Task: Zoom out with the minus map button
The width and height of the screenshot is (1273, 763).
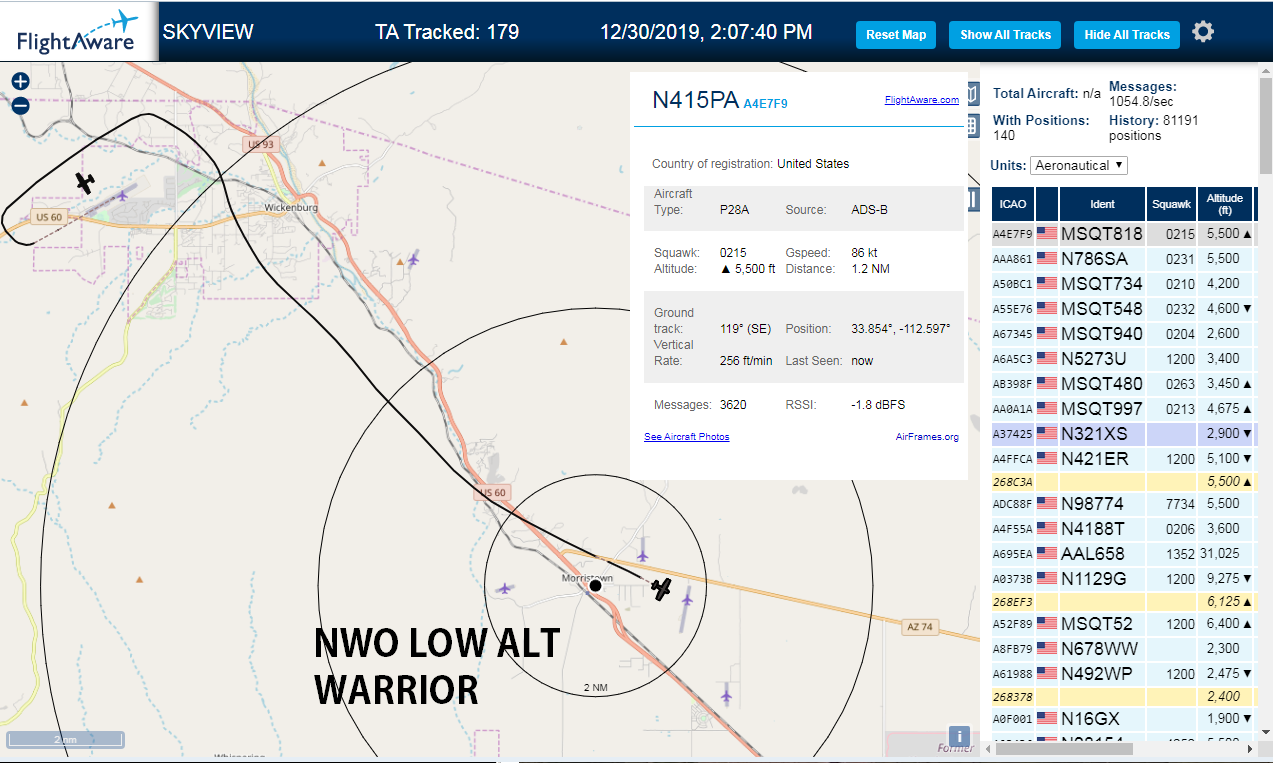Action: (20, 105)
